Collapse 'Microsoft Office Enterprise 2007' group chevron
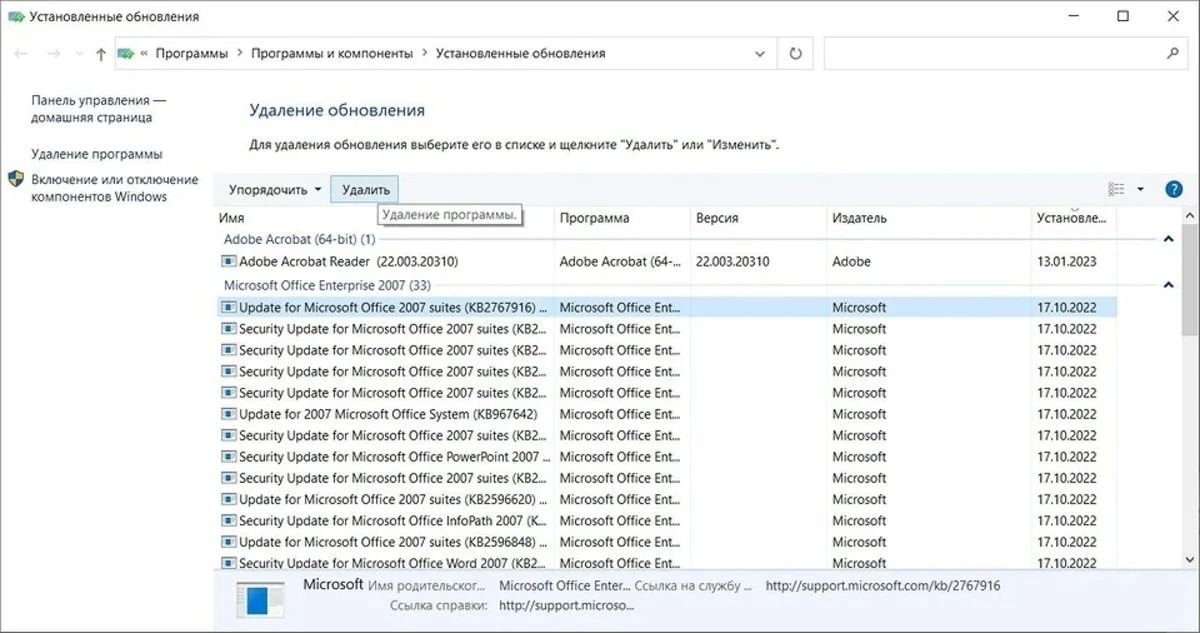 pyautogui.click(x=1167, y=285)
